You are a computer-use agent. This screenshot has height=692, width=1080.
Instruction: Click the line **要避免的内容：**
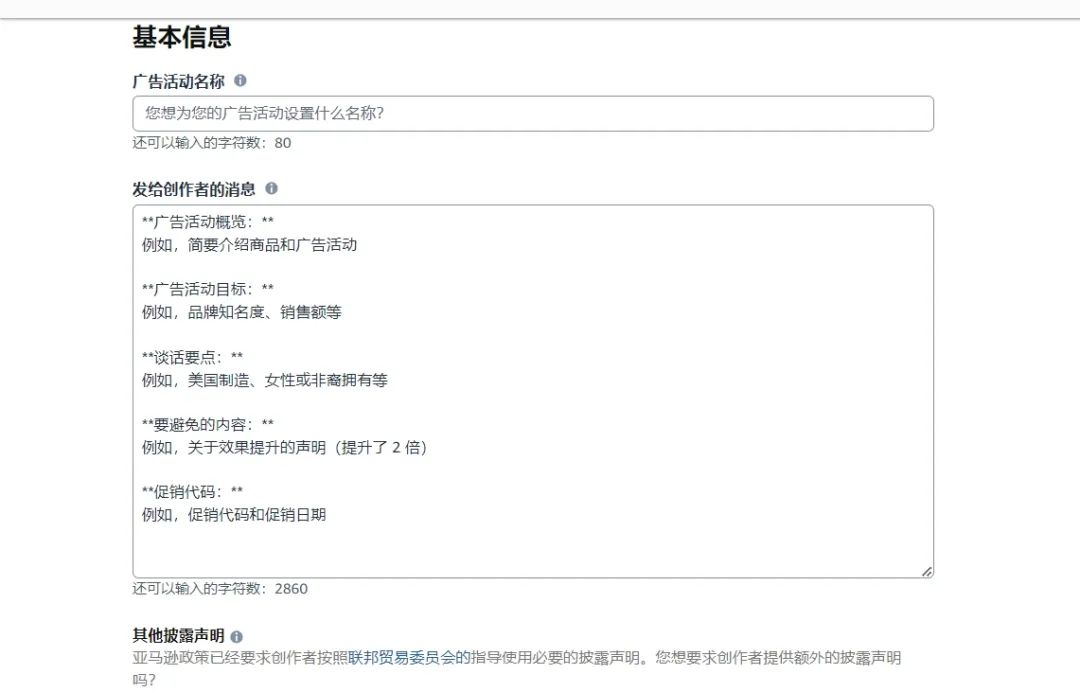pos(208,424)
